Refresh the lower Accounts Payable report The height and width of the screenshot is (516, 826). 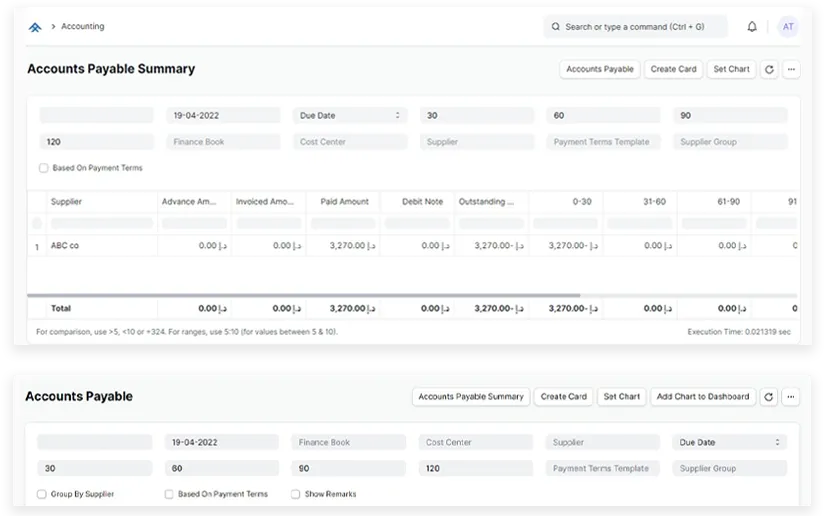point(769,397)
